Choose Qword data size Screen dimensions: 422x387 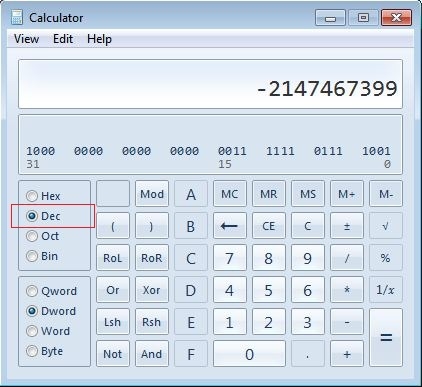[x=52, y=291]
